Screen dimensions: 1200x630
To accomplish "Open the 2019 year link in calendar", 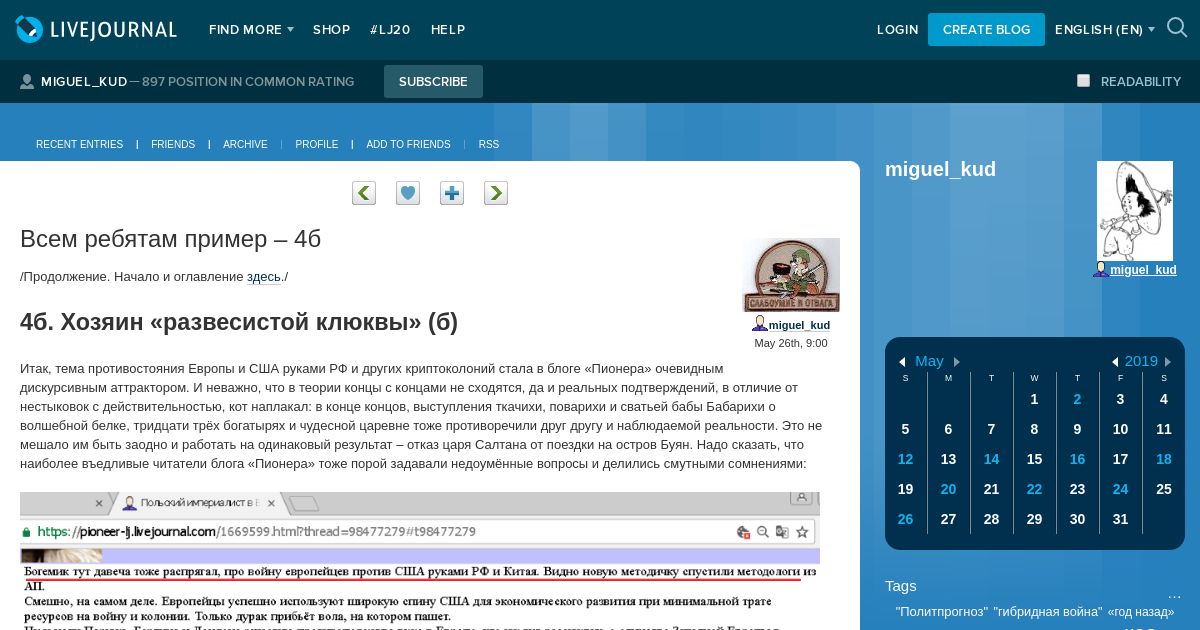I will [x=1141, y=361].
